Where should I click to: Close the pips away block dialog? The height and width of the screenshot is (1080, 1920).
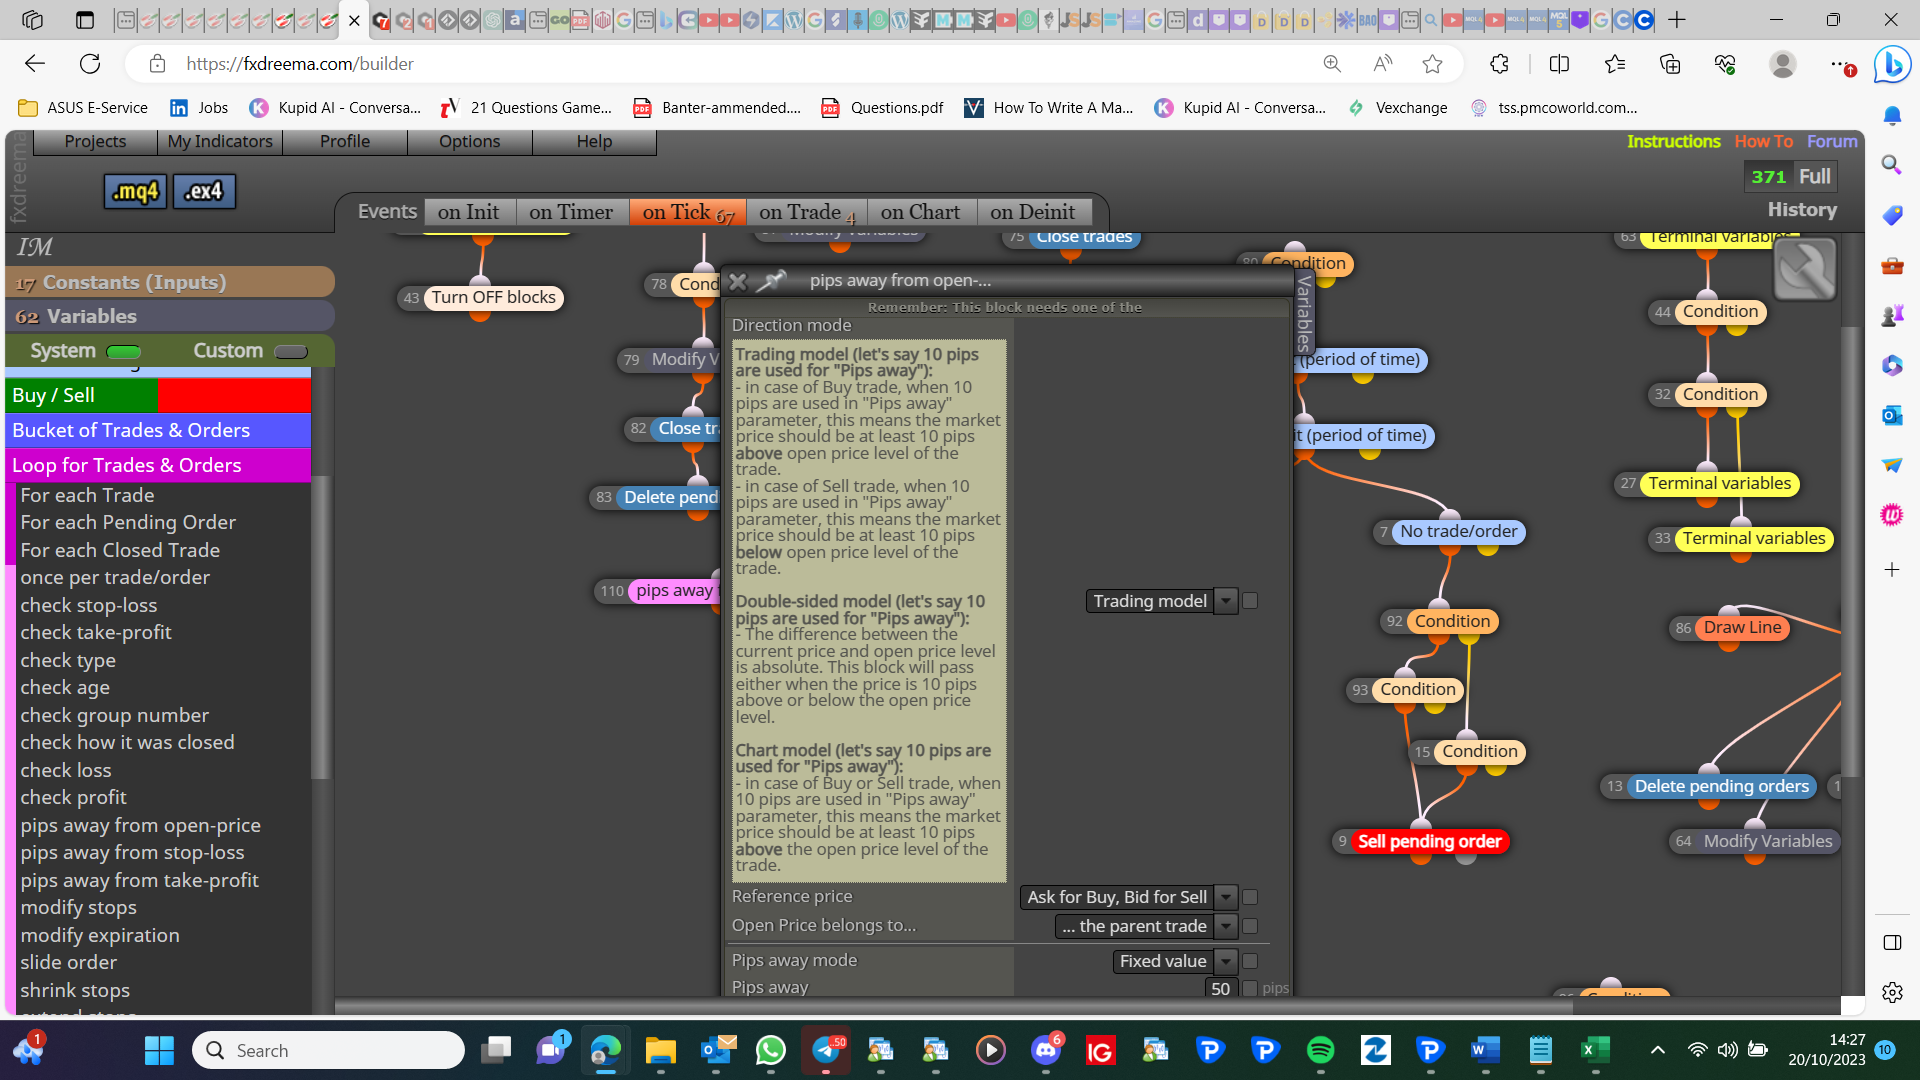click(738, 281)
